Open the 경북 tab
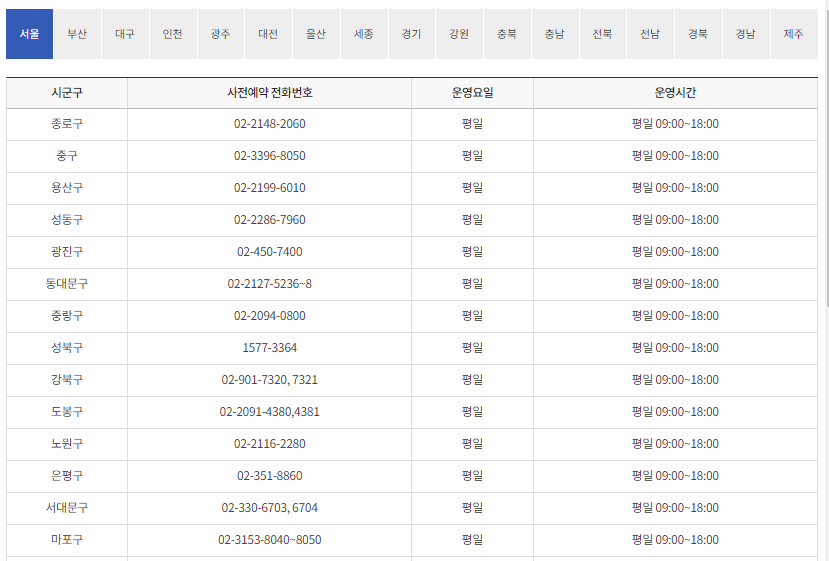This screenshot has width=829, height=561. click(x=698, y=34)
